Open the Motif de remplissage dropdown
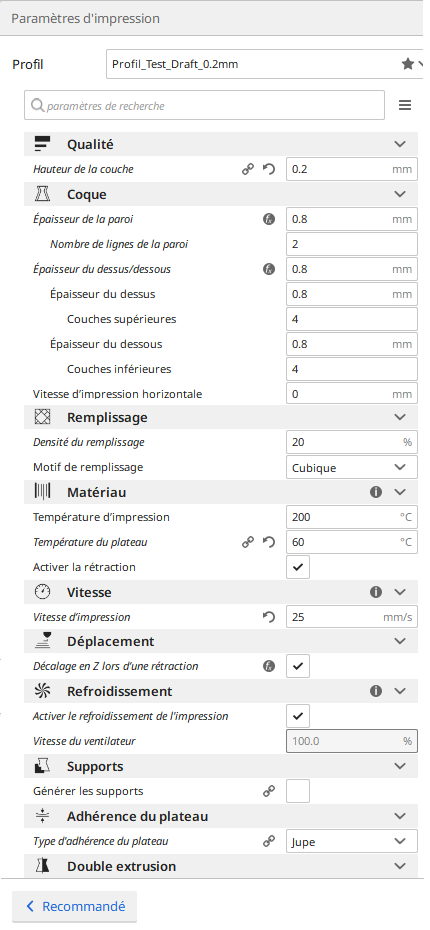430x930 pixels. tap(352, 467)
